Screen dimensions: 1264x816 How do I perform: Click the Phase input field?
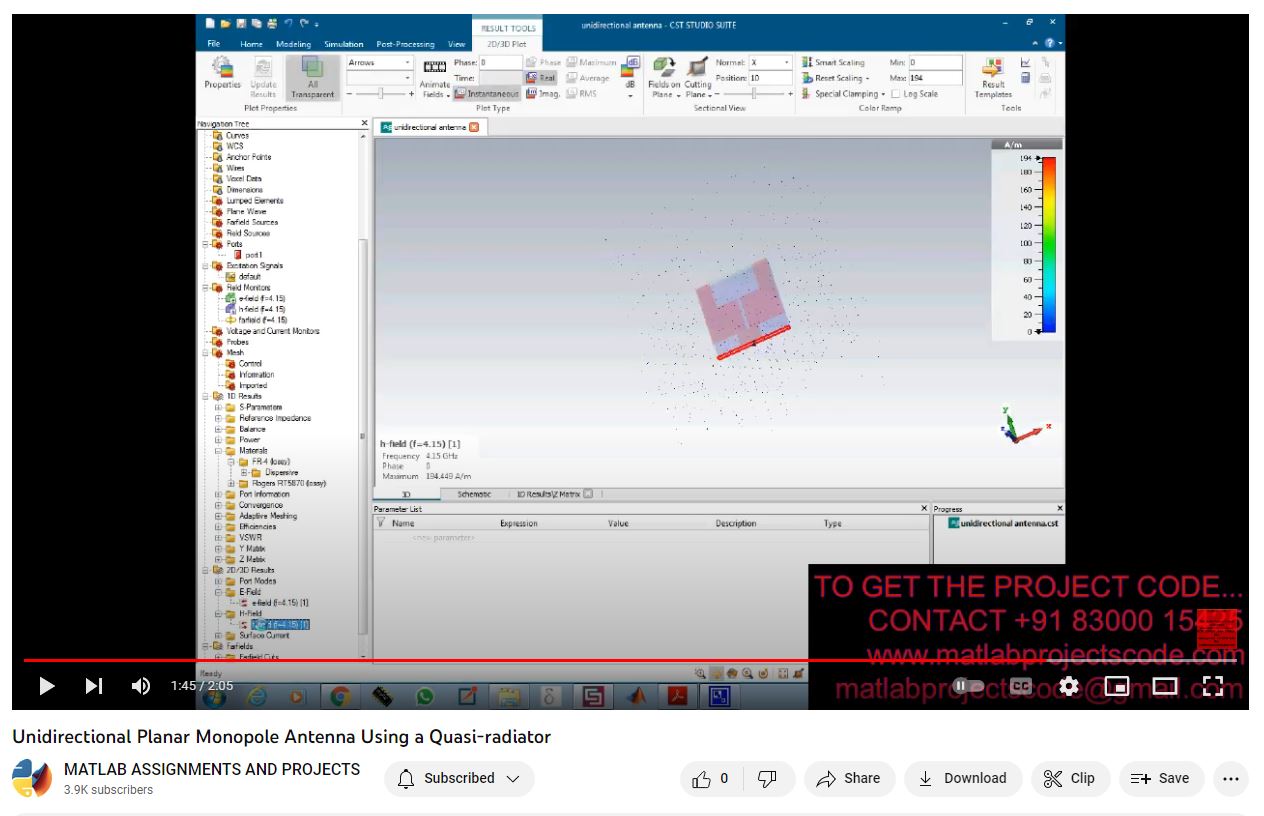500,63
